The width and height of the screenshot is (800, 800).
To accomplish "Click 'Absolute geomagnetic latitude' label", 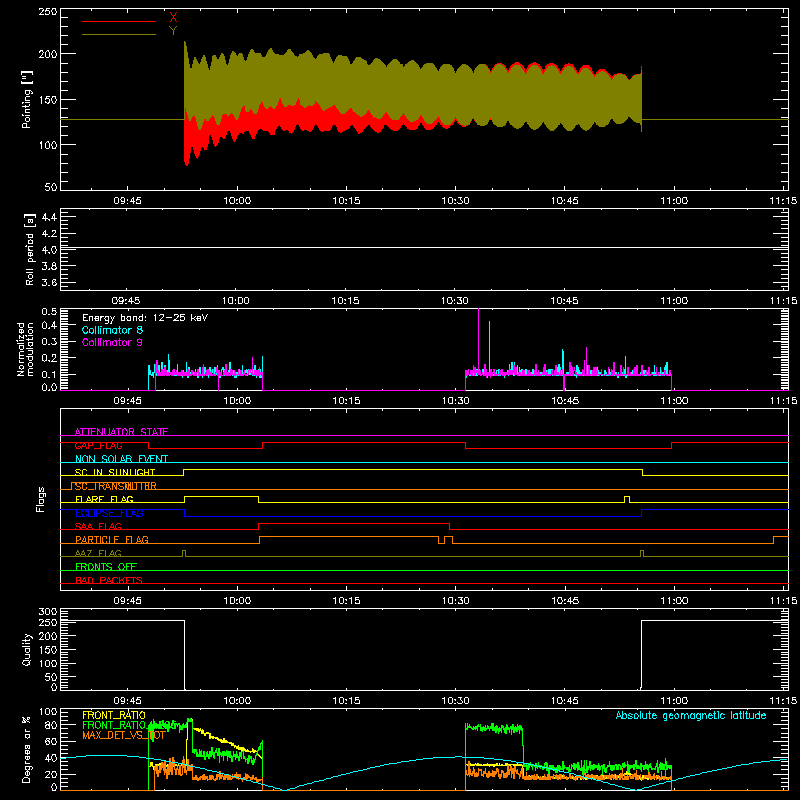I will pyautogui.click(x=691, y=715).
